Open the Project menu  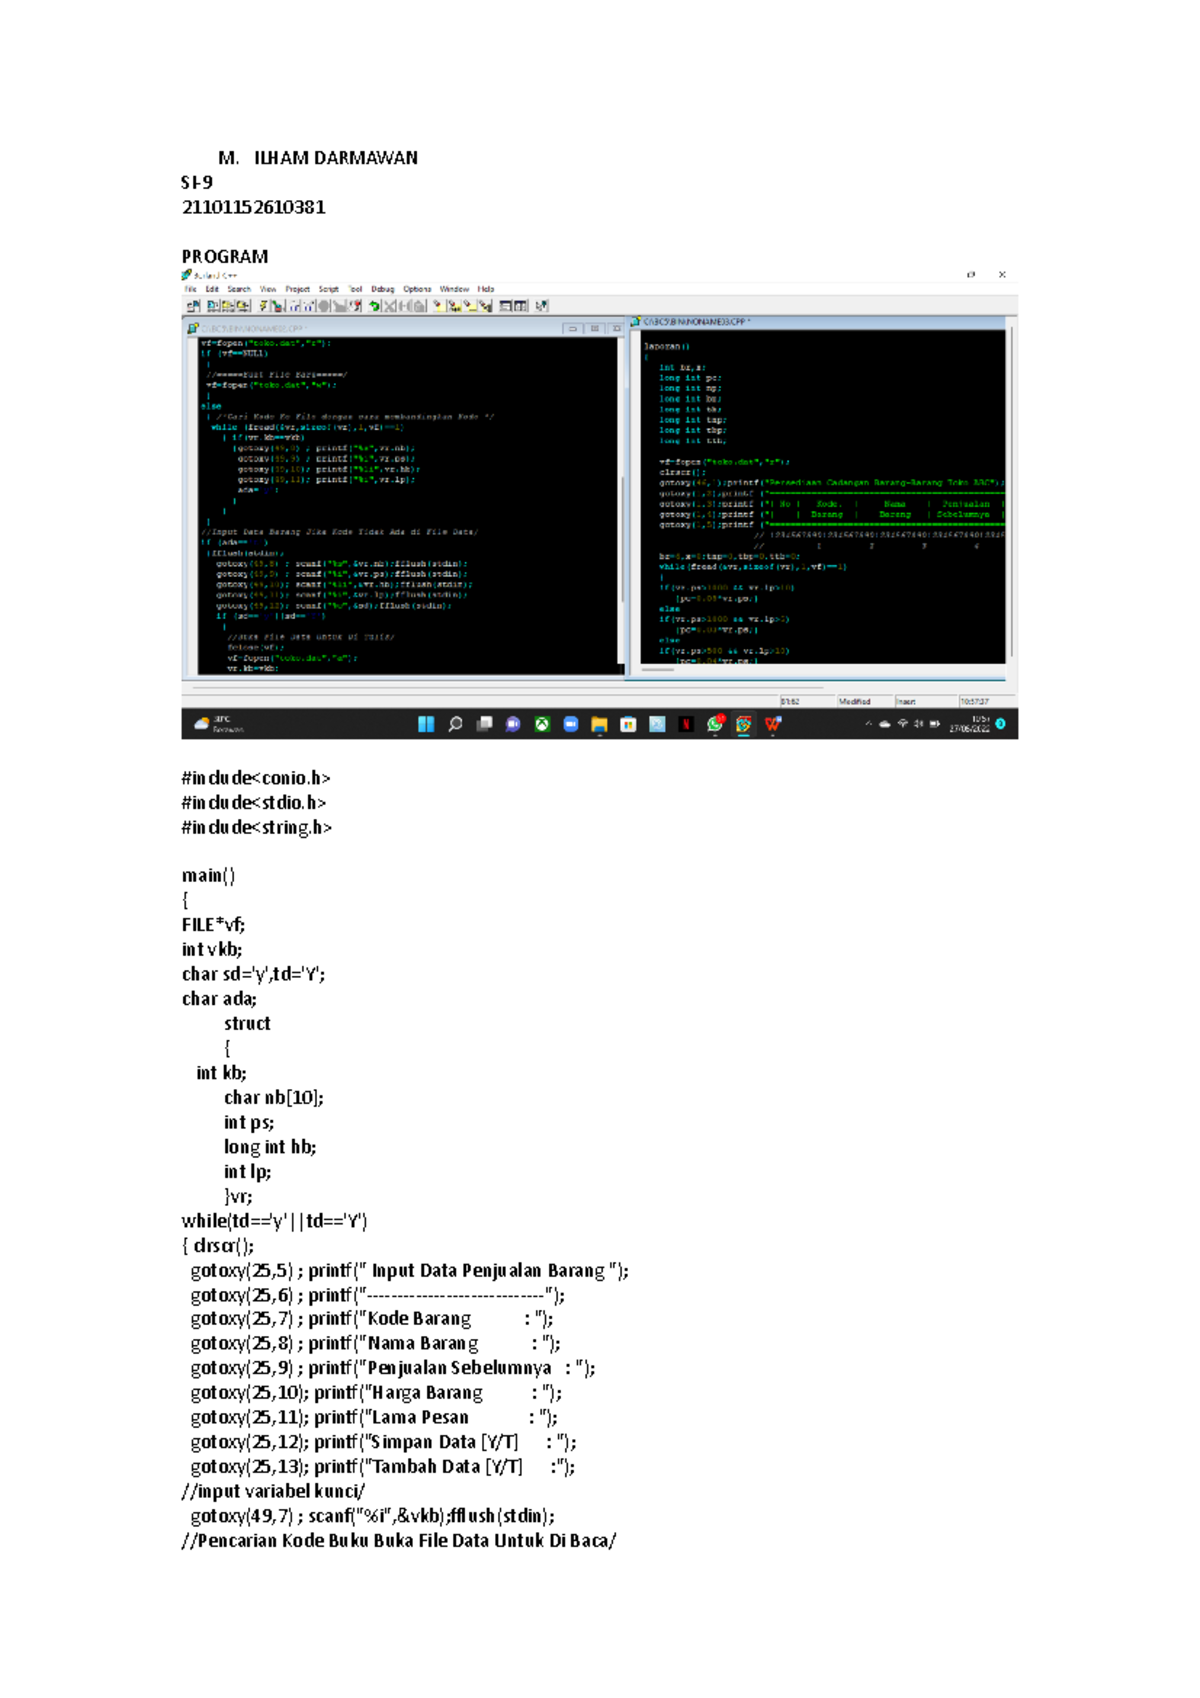[297, 289]
